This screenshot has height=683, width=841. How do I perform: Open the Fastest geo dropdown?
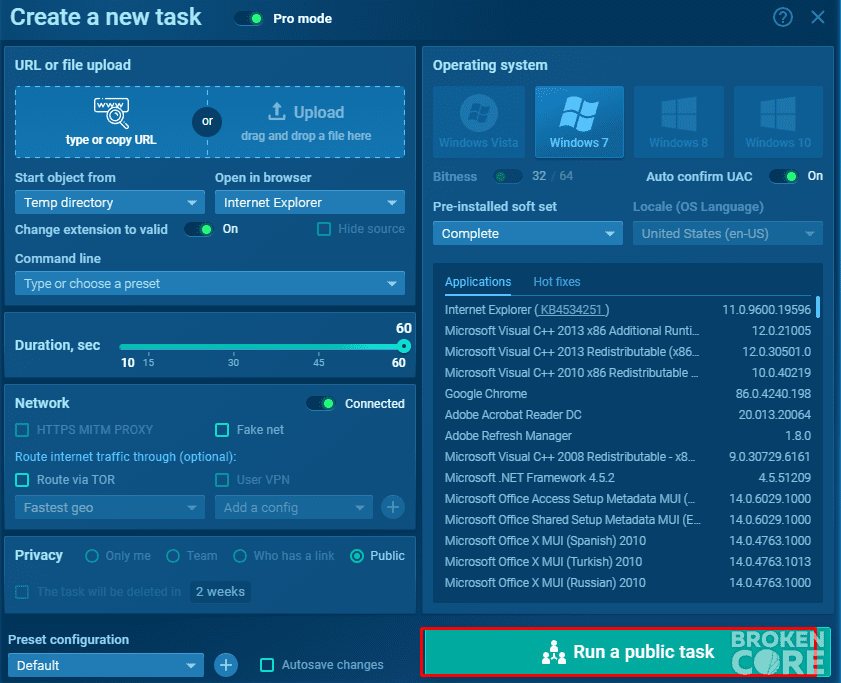[x=110, y=507]
